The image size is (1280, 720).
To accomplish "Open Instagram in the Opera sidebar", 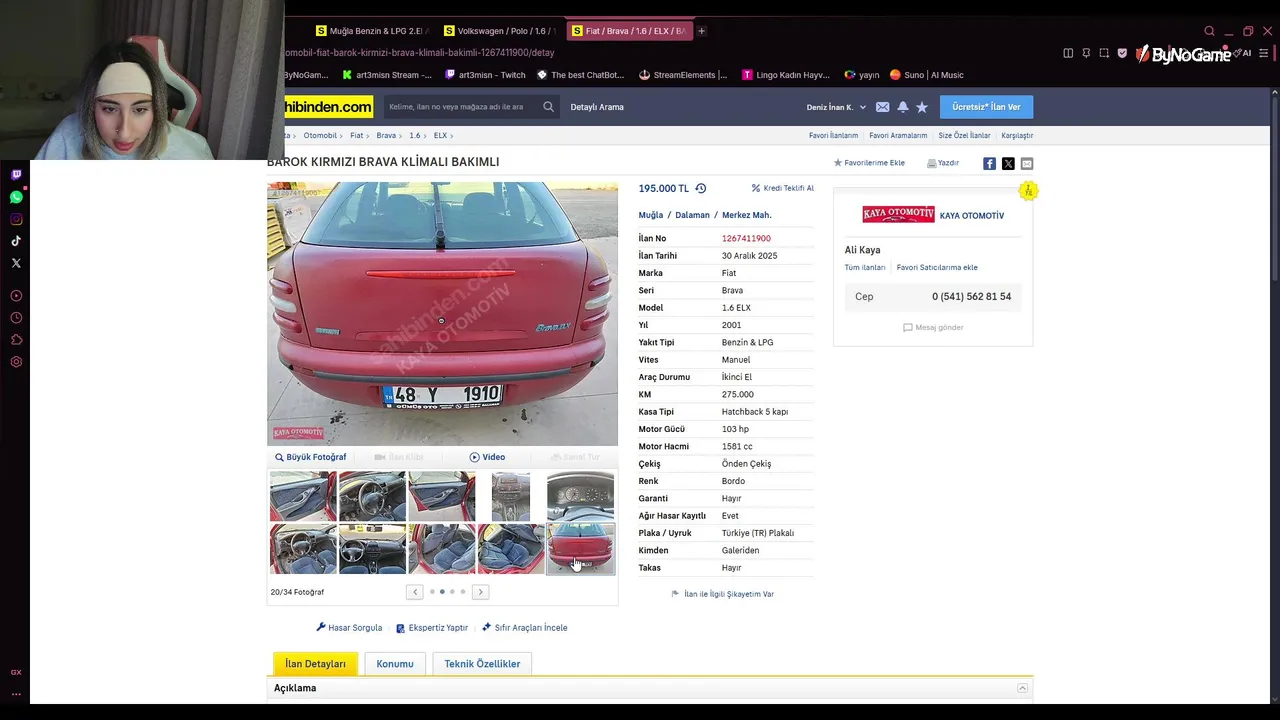I will (16, 219).
